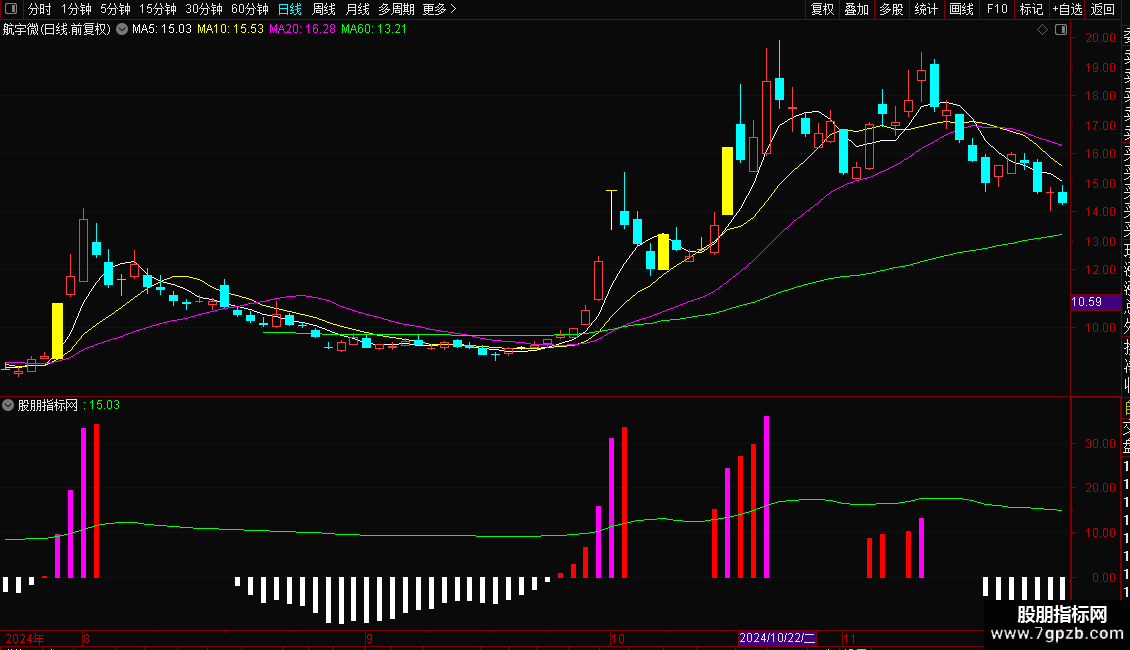Select the 1分钟 timeframe
The width and height of the screenshot is (1130, 650).
(76, 9)
